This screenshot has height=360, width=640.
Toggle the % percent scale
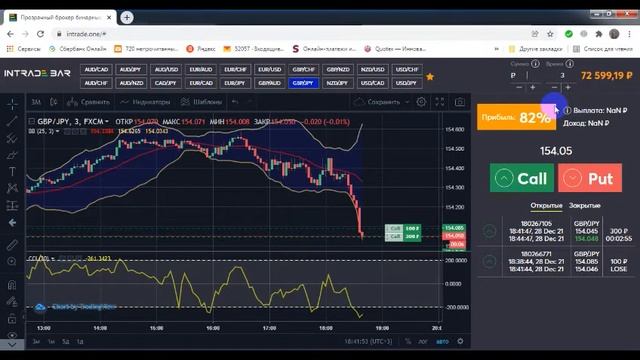(x=408, y=342)
